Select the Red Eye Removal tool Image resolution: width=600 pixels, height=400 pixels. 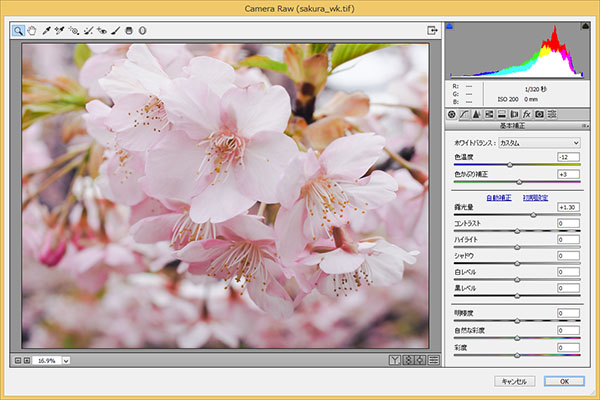pos(101,31)
